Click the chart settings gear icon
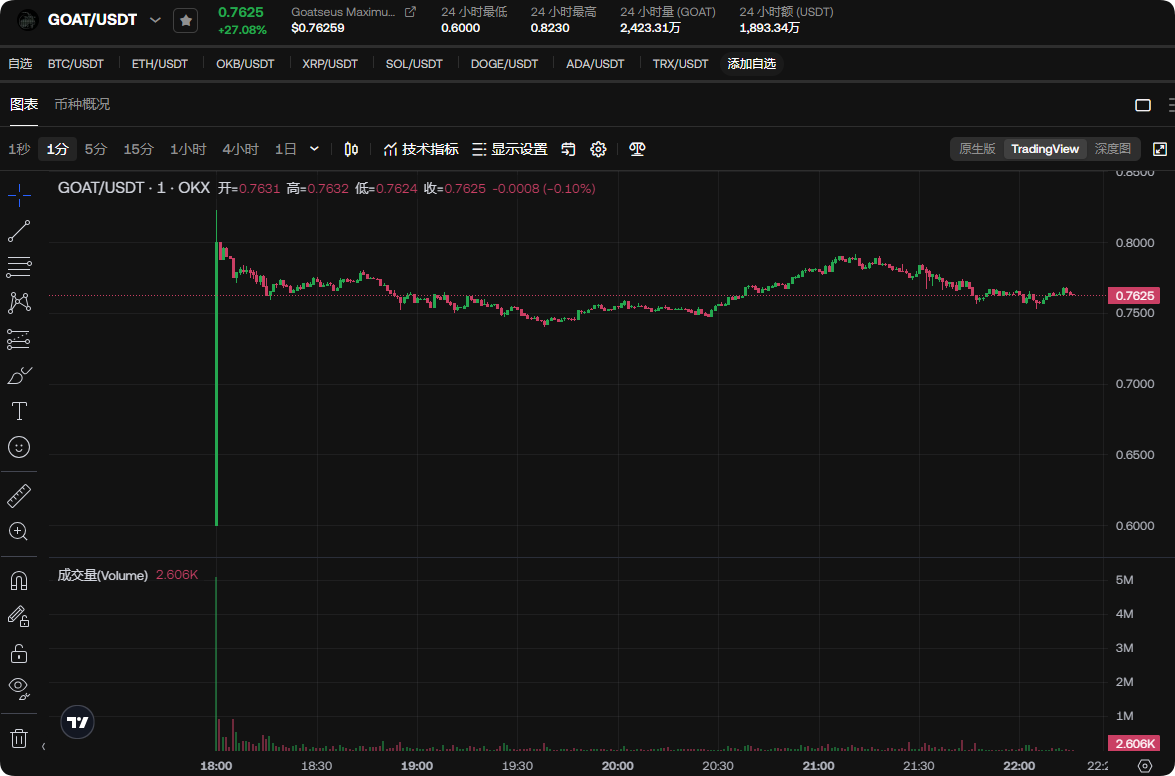 pos(598,149)
